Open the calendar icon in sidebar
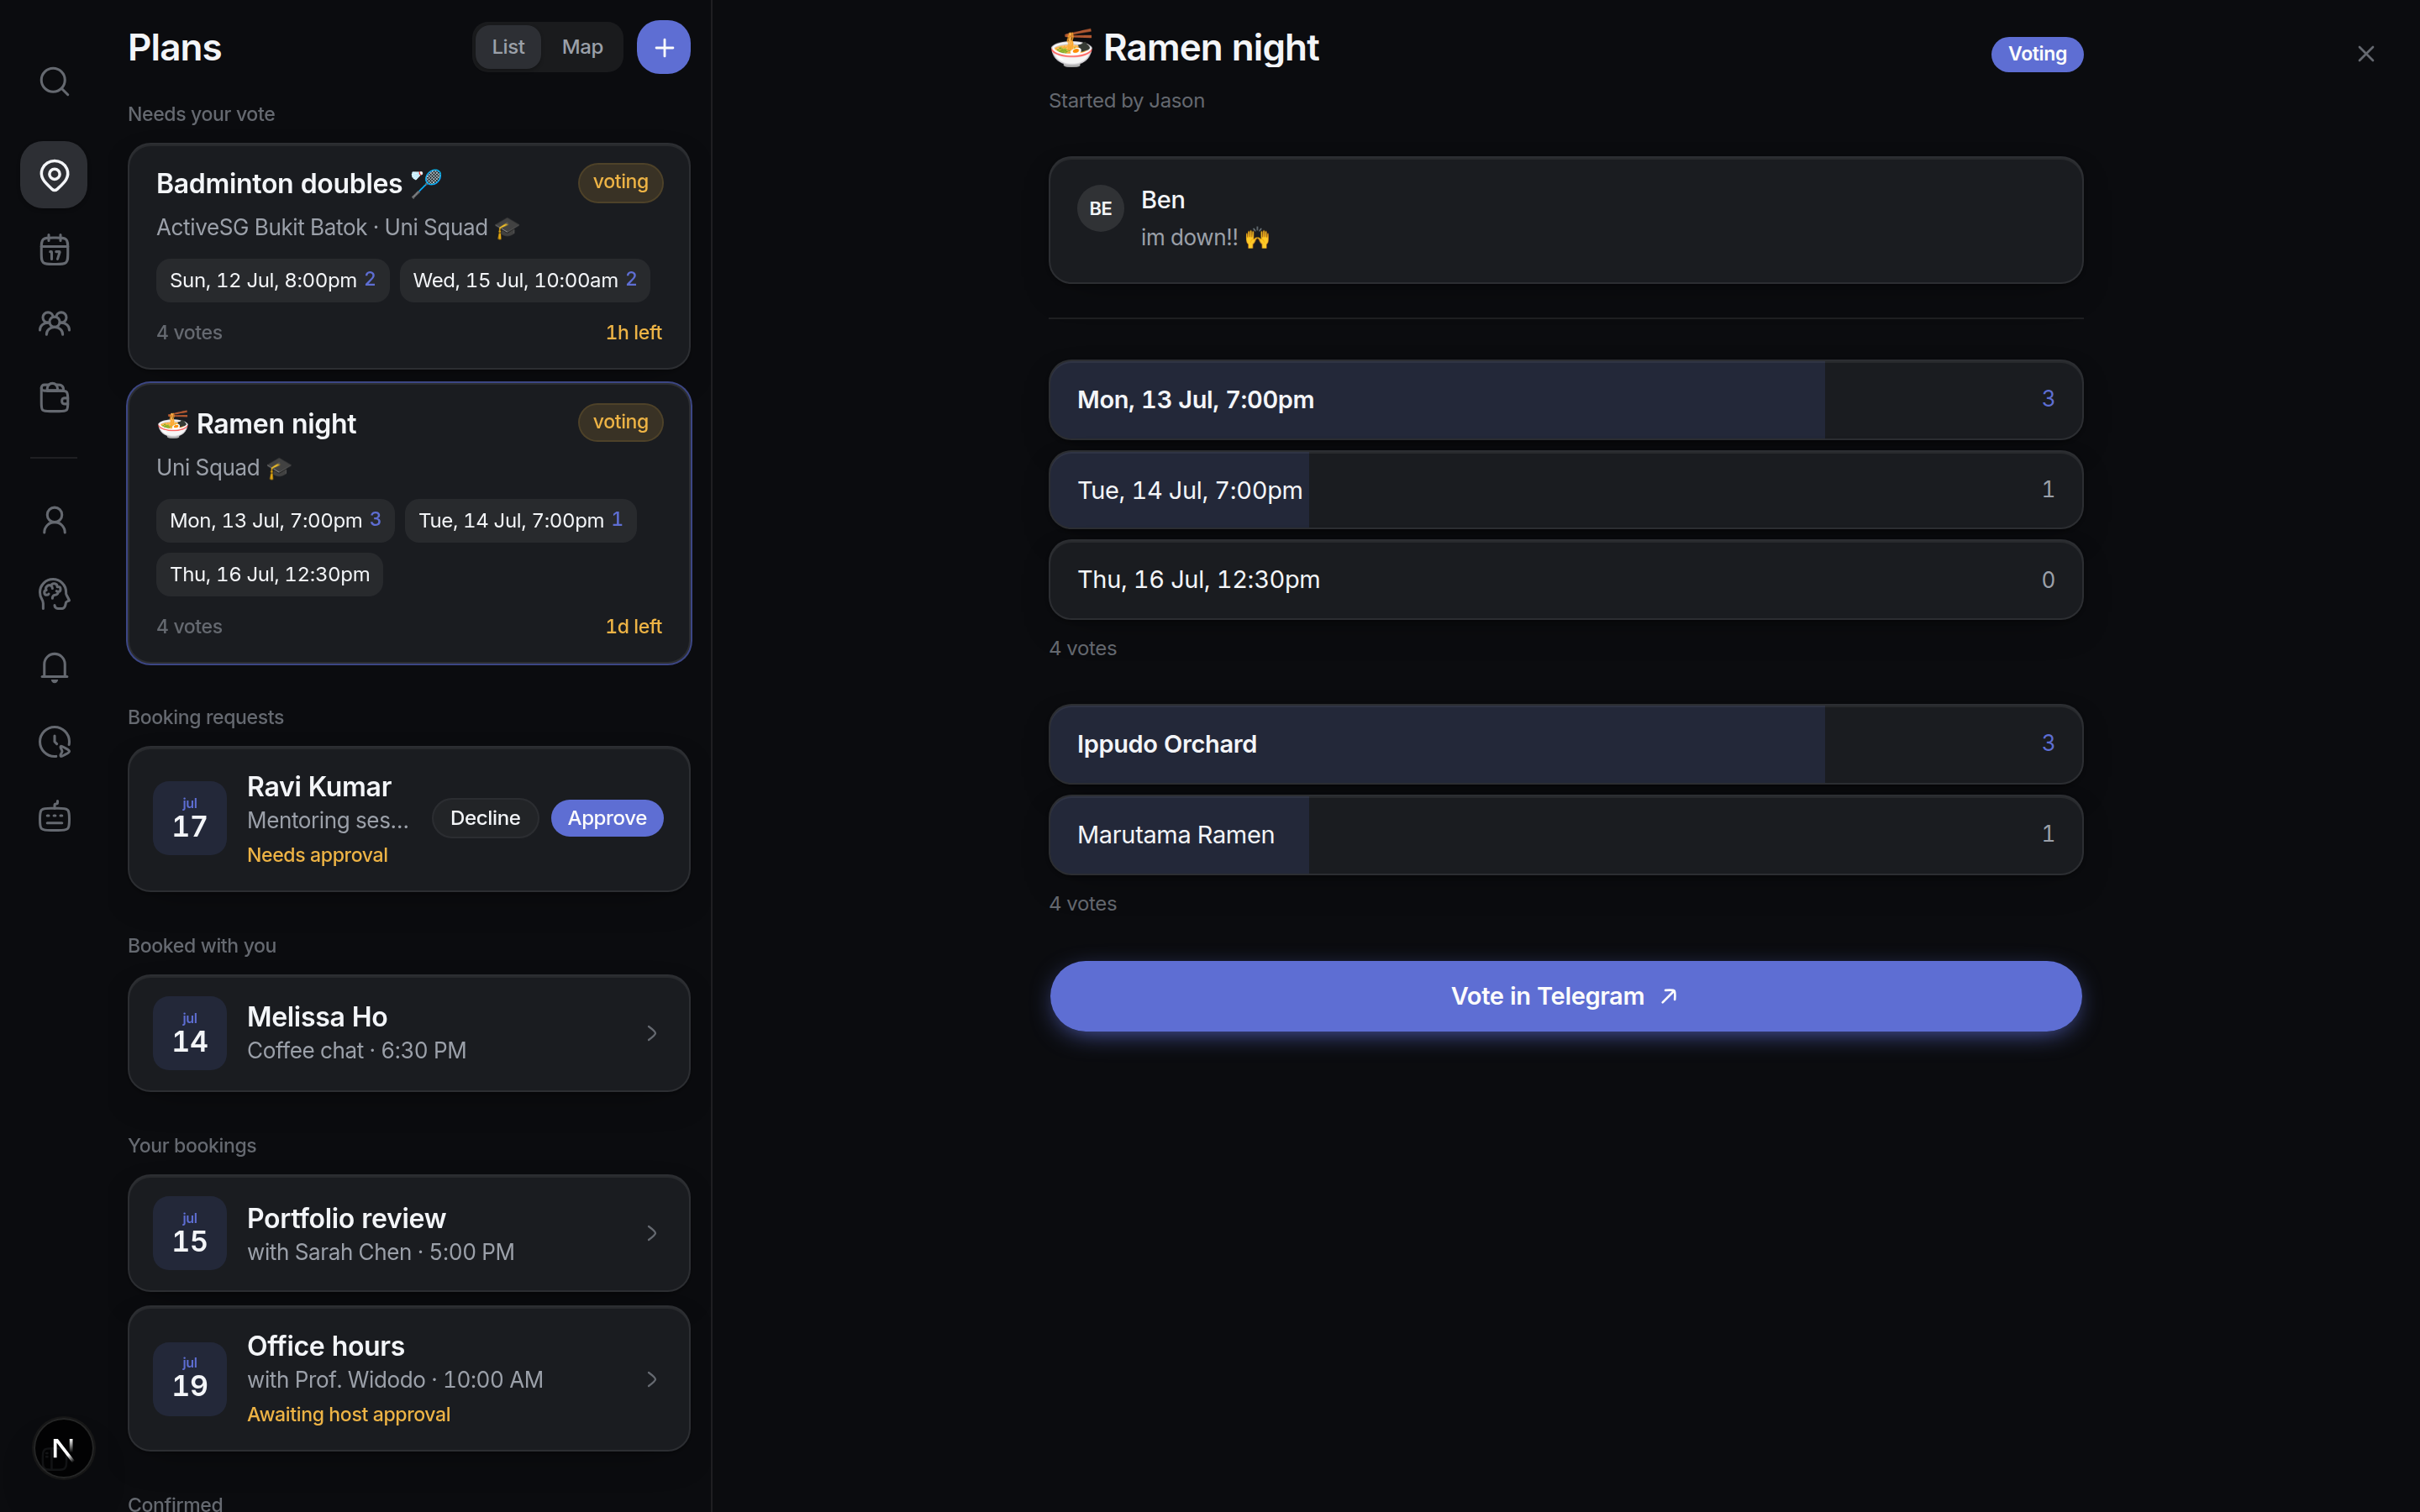Image resolution: width=2420 pixels, height=1512 pixels. pos(54,249)
